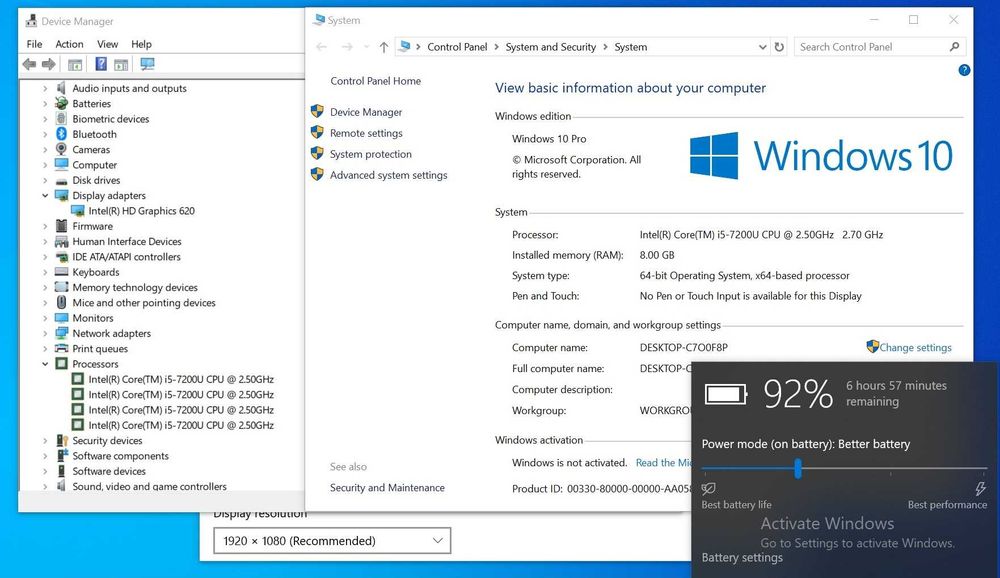Click the shield icon beside Remote settings
Viewport: 1000px width, 578px height.
point(317,132)
